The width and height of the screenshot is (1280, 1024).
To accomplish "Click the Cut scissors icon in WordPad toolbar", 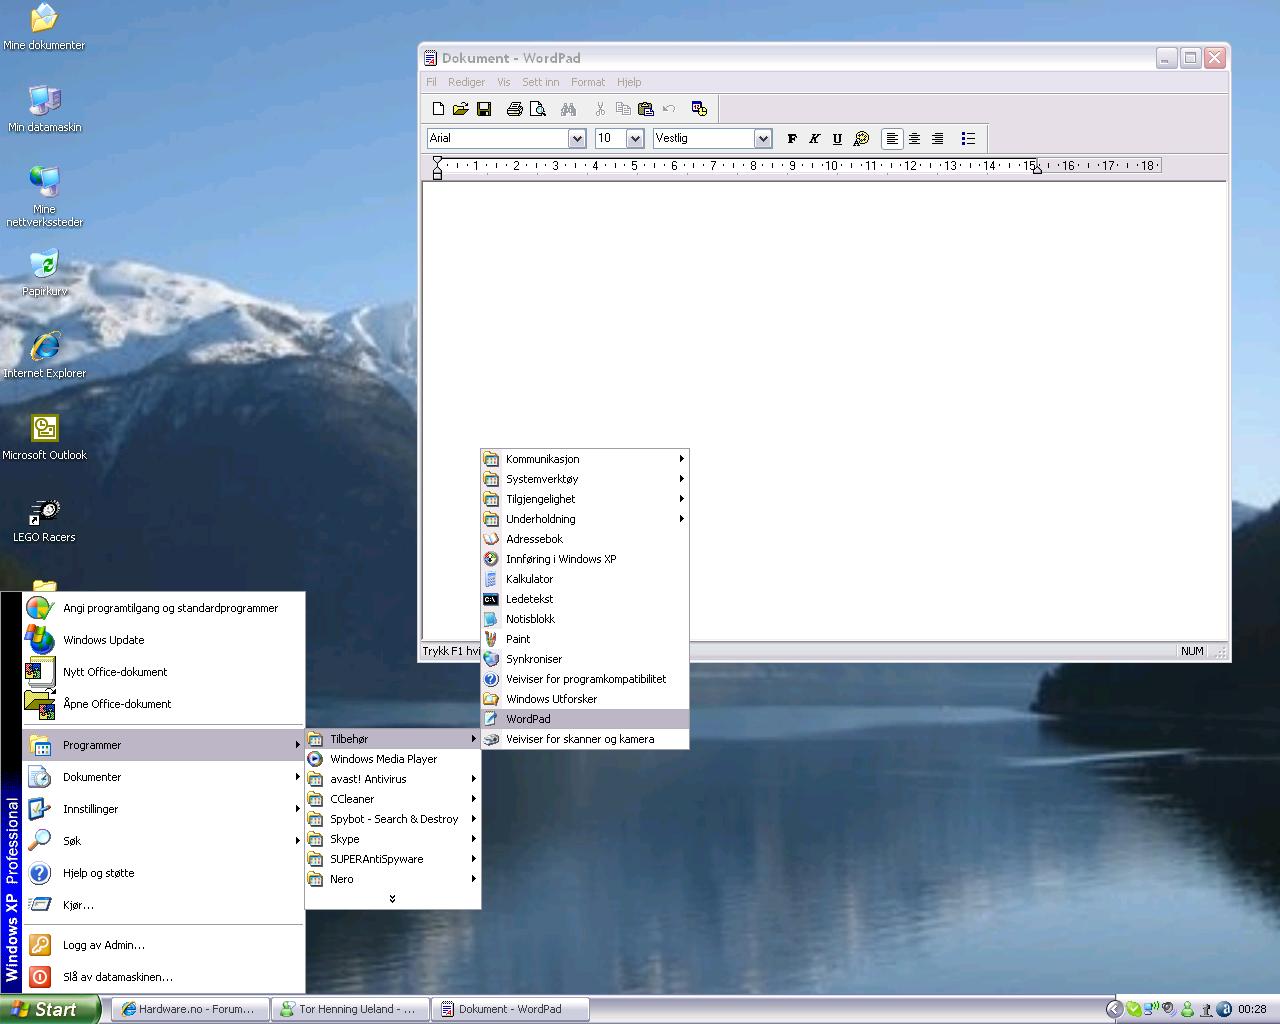I will coord(600,109).
